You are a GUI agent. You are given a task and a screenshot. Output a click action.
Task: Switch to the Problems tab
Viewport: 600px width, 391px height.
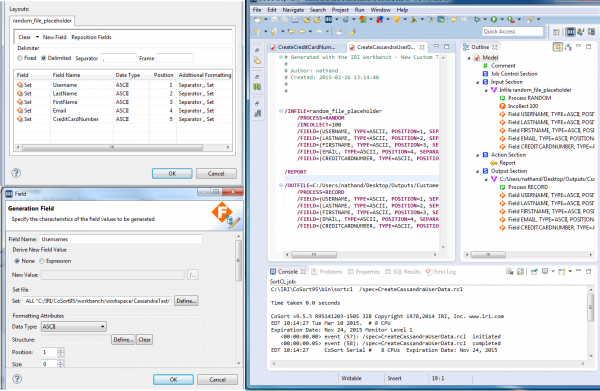pos(327,272)
